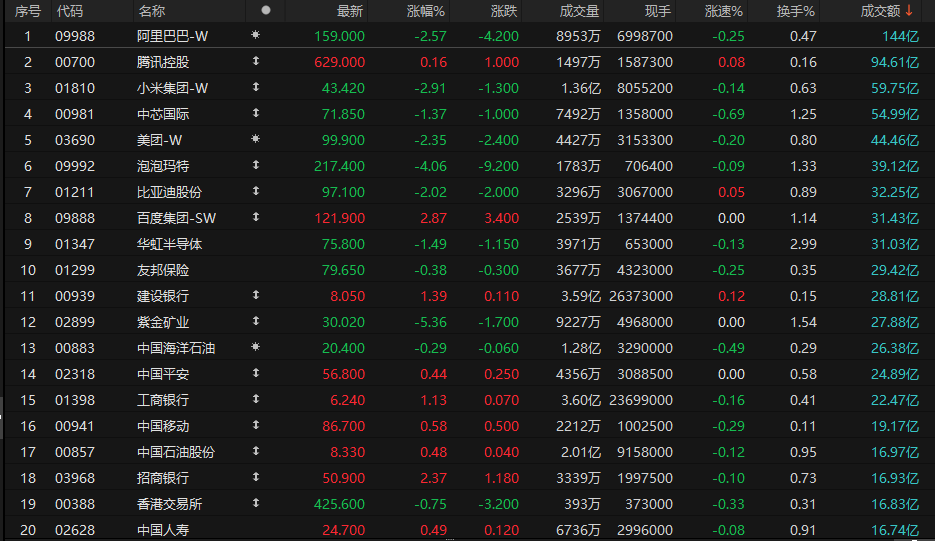Open the stock name 中芯国际
The width and height of the screenshot is (935, 541).
pos(163,114)
